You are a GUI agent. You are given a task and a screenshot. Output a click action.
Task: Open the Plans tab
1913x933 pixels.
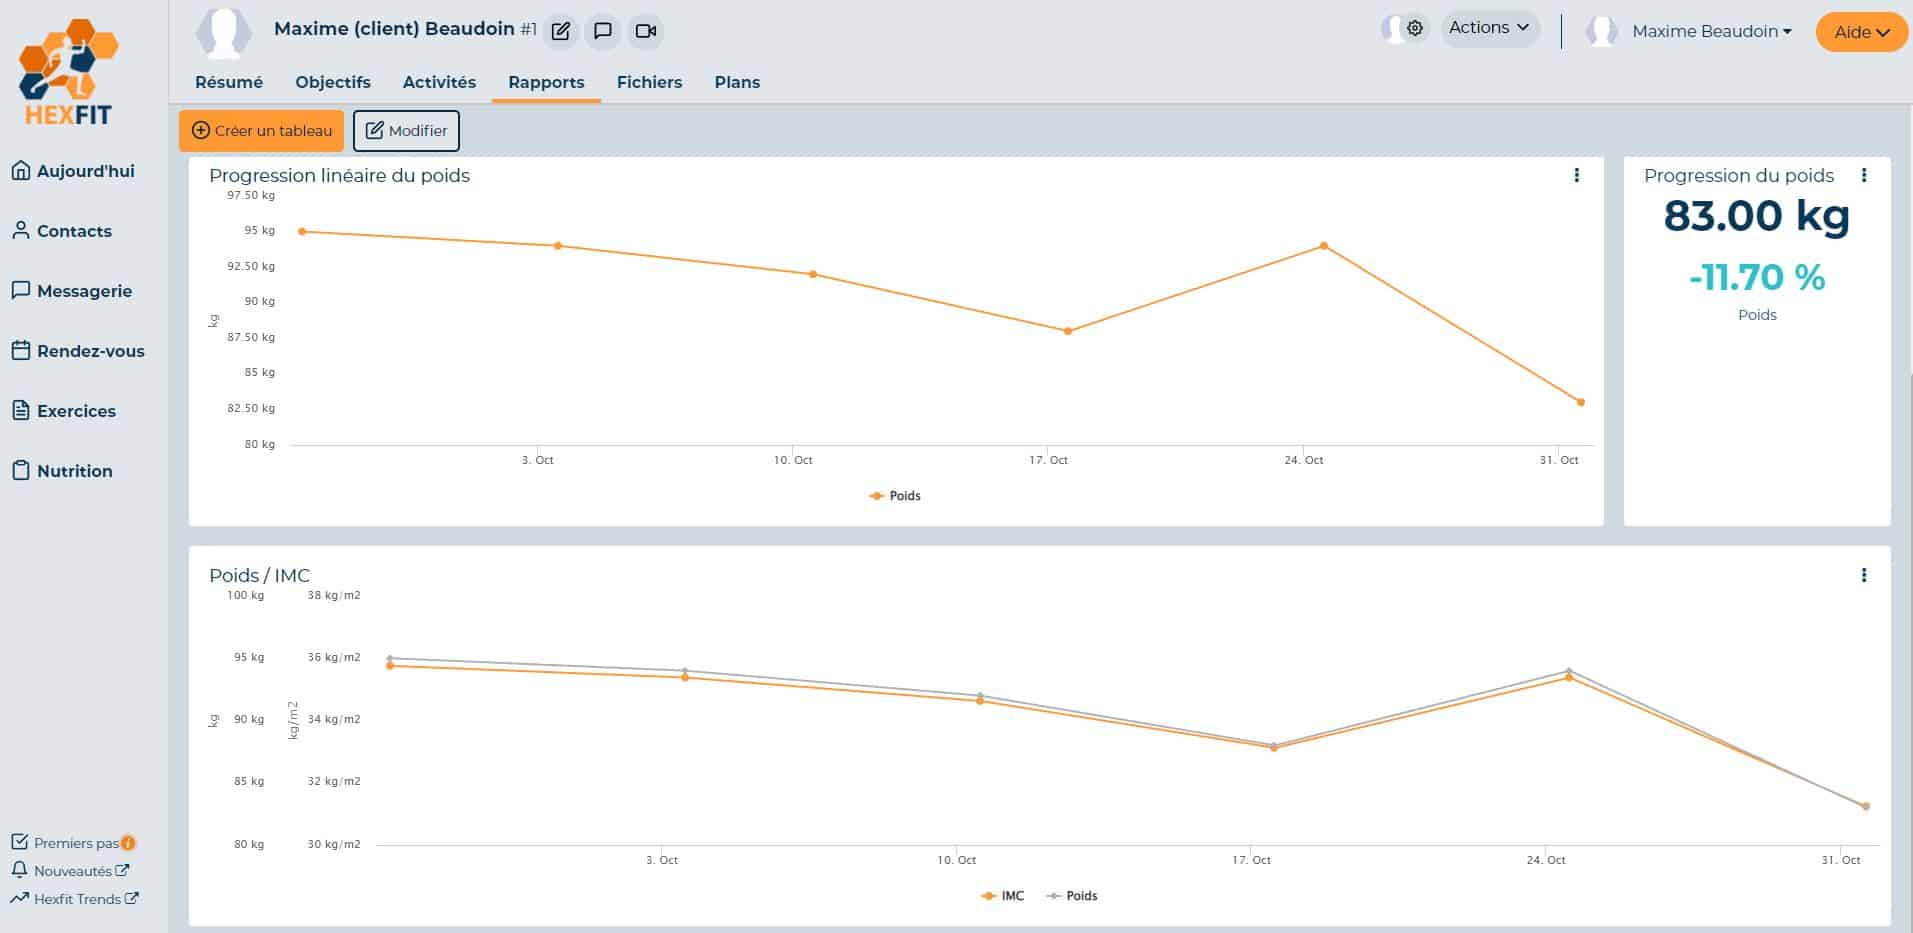(x=737, y=82)
